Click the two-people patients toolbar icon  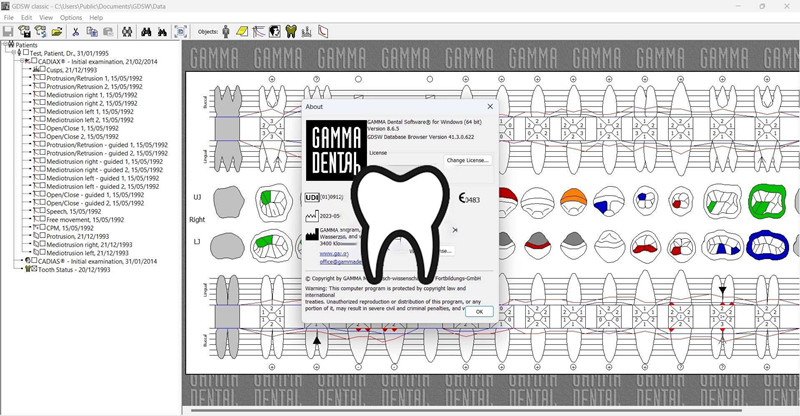(x=127, y=32)
